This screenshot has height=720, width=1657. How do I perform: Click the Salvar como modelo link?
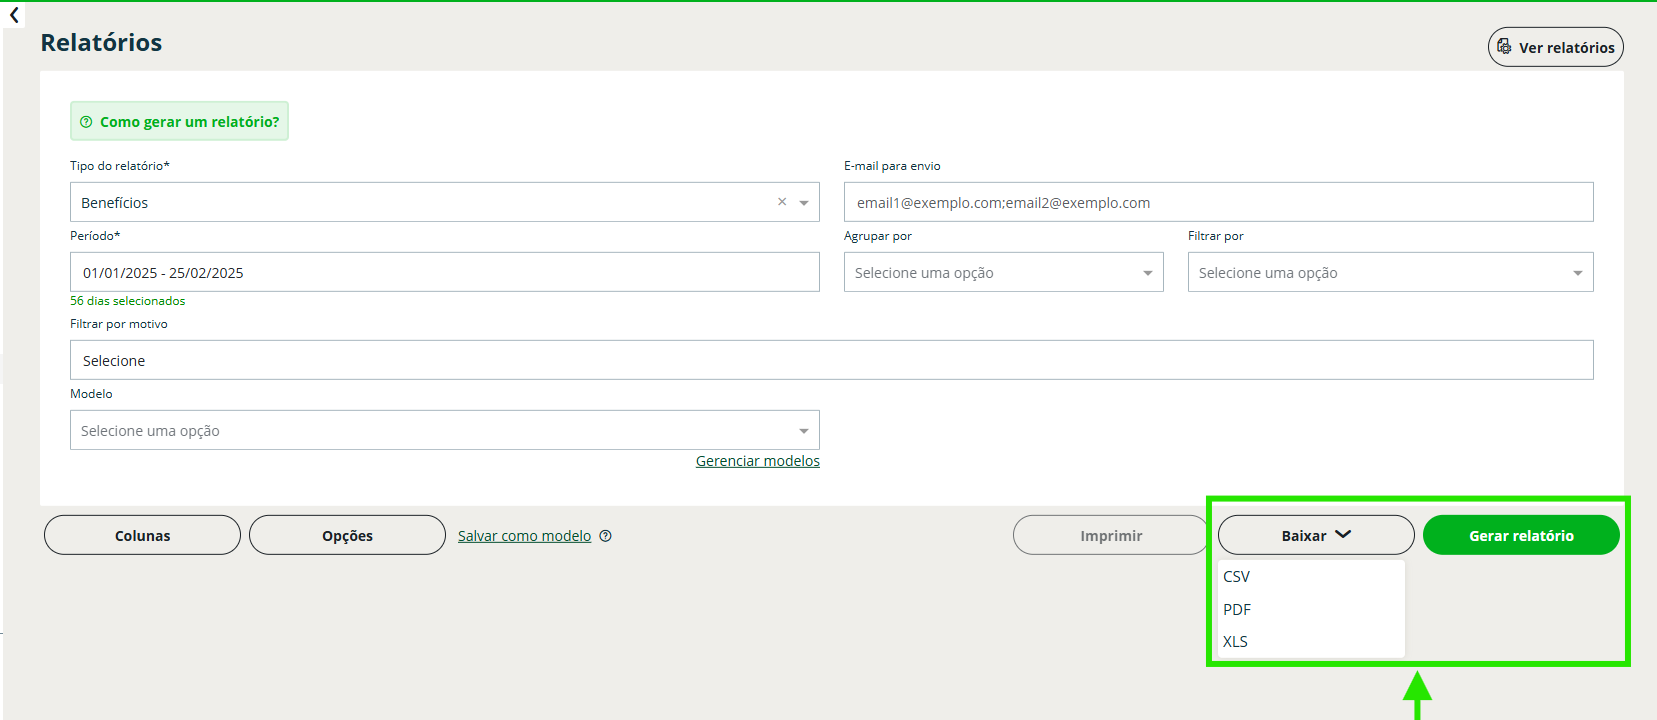click(x=524, y=536)
